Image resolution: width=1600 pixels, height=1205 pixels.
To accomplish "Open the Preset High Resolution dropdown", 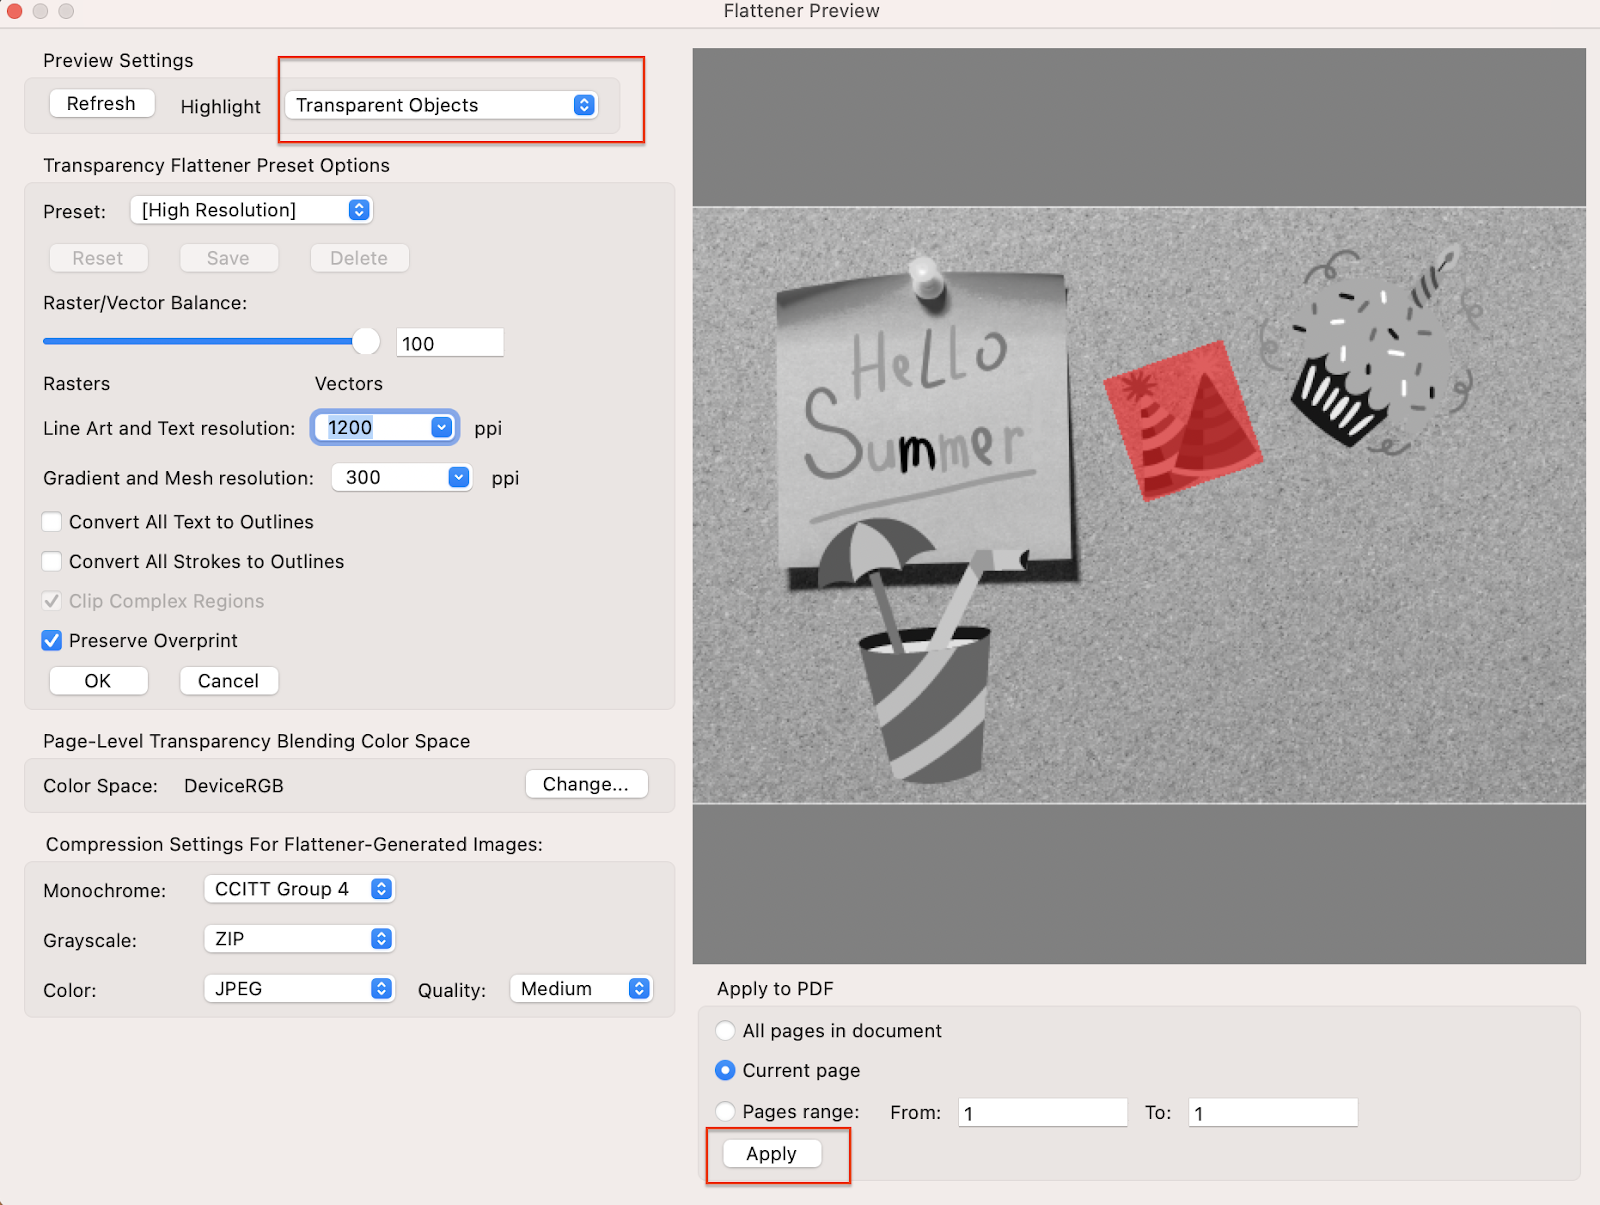I will [x=251, y=210].
